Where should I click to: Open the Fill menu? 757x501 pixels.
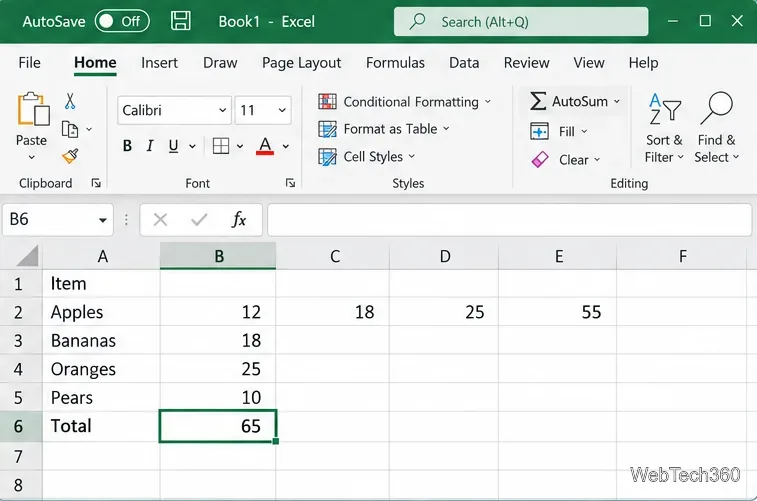pos(559,131)
